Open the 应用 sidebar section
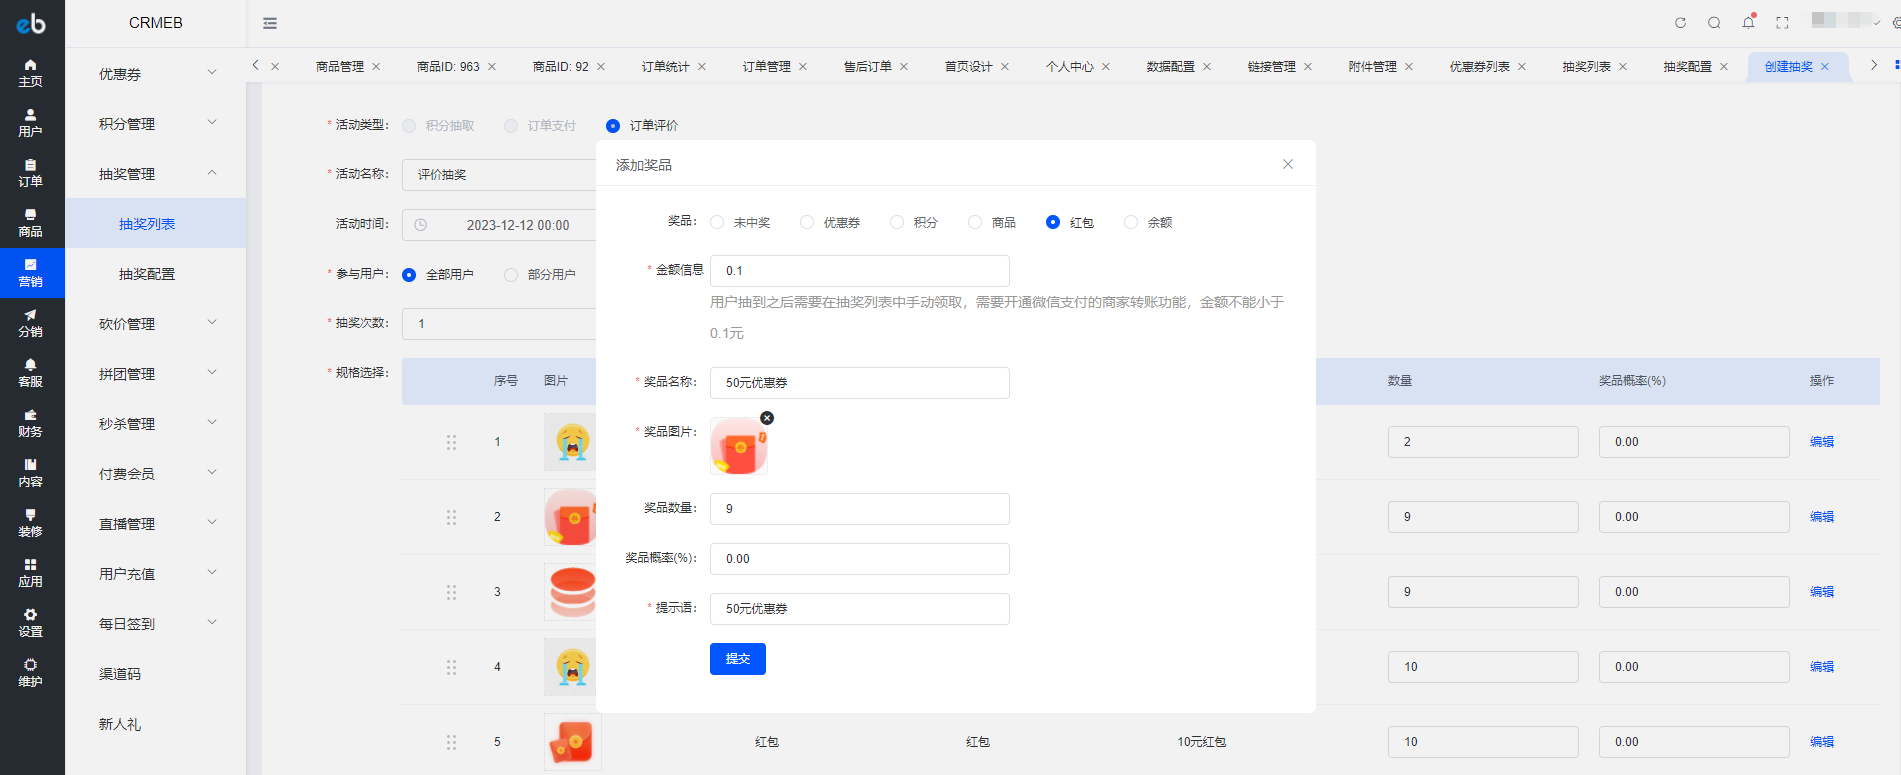This screenshot has height=775, width=1901. [x=31, y=573]
